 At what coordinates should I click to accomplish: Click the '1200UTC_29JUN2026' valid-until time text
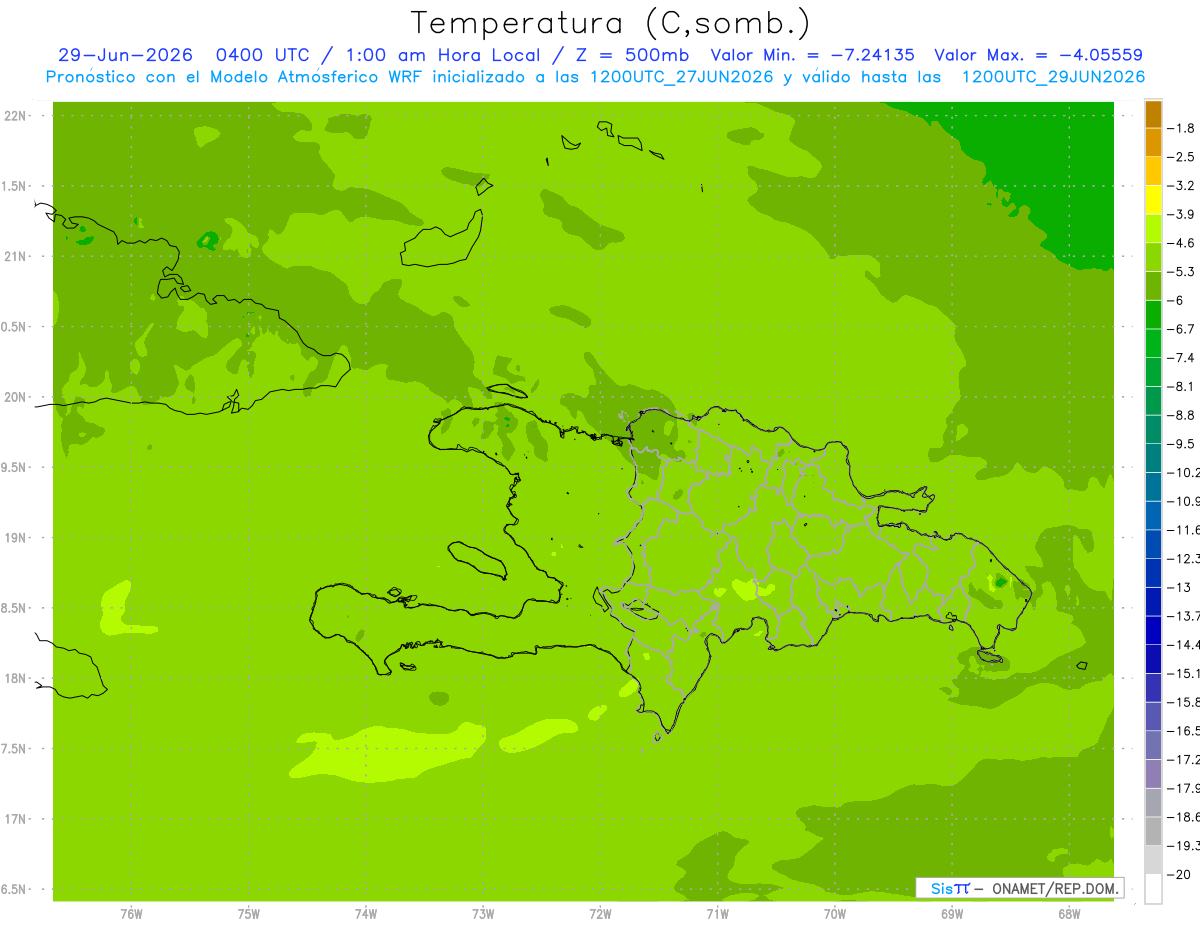[x=1053, y=77]
